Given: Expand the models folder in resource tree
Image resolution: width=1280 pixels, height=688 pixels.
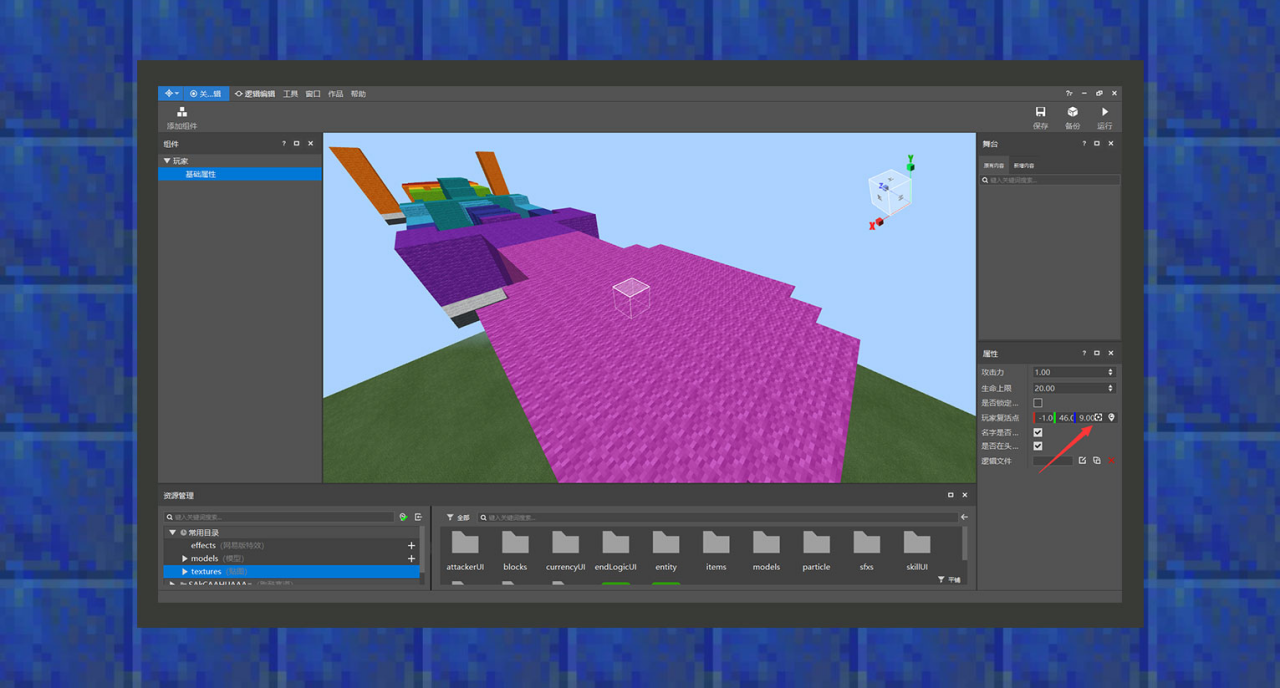Looking at the screenshot, I should click(x=185, y=559).
